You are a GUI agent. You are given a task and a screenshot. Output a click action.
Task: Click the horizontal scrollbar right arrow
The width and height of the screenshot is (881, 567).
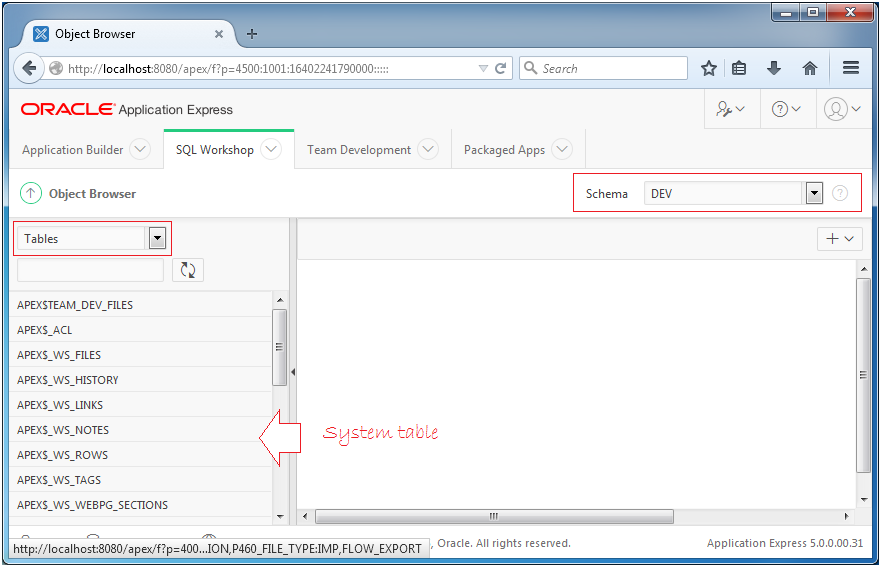(846, 516)
